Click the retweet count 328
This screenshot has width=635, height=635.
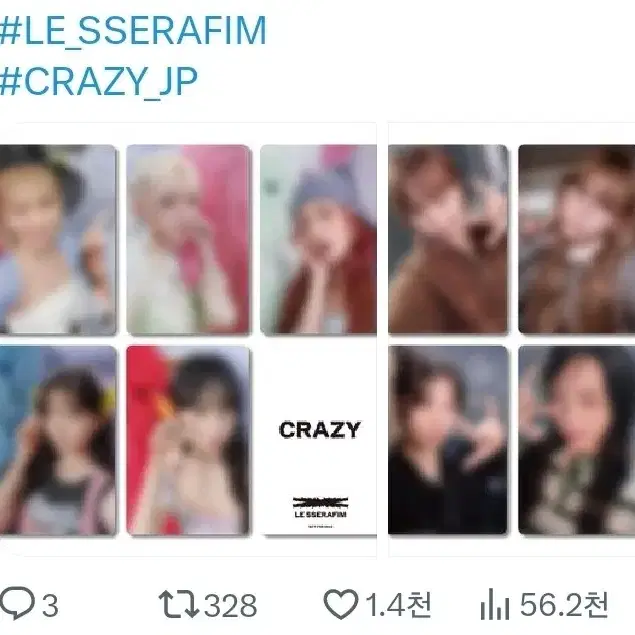tap(230, 606)
